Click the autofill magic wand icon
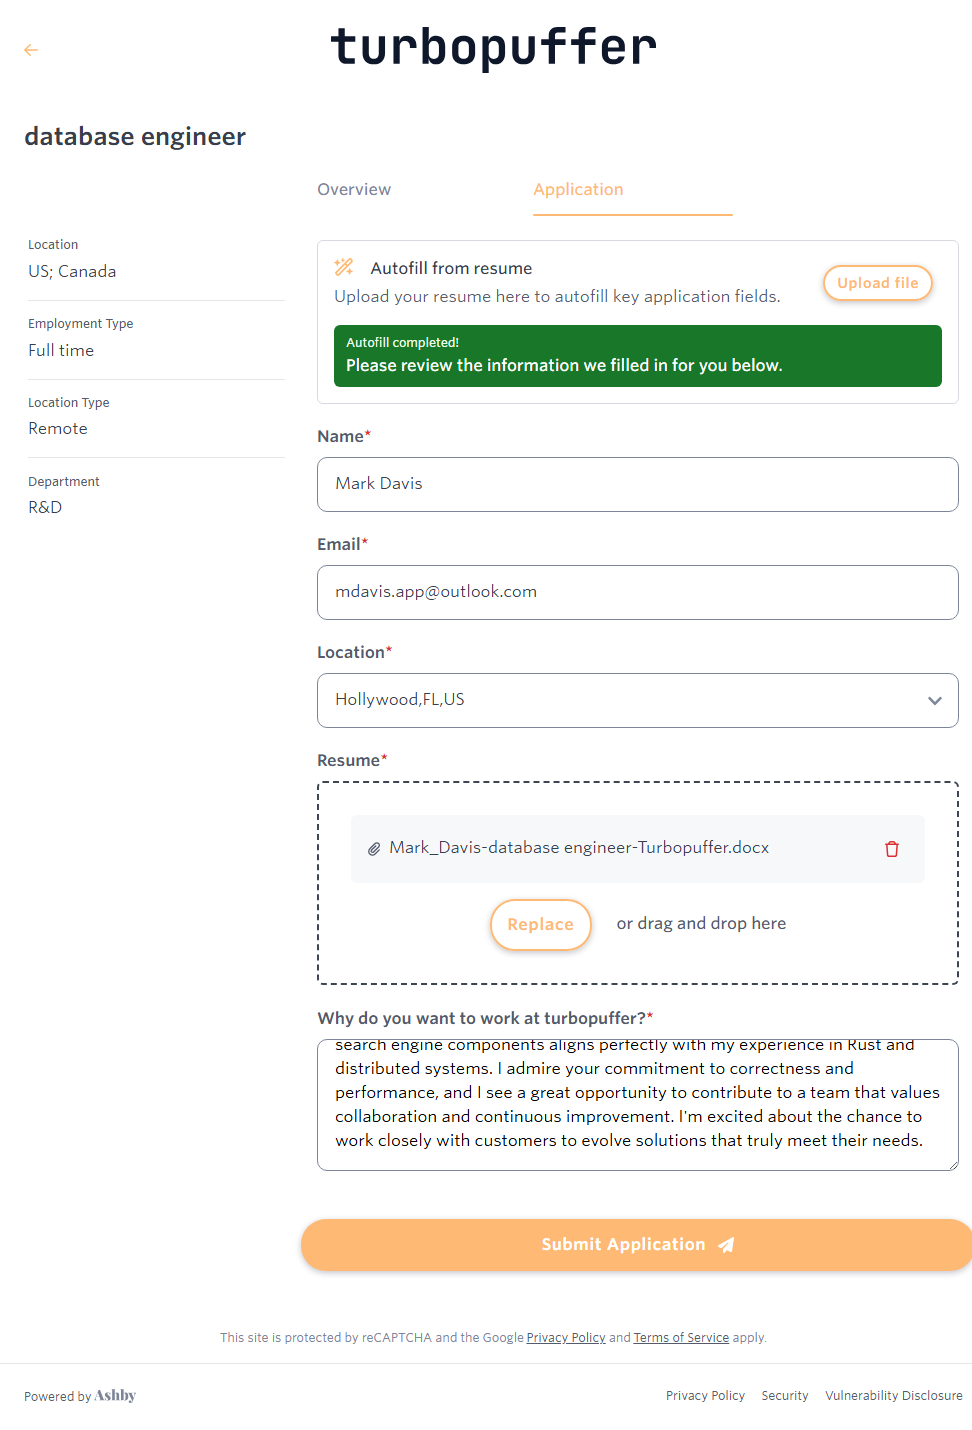The height and width of the screenshot is (1430, 972). (x=344, y=267)
